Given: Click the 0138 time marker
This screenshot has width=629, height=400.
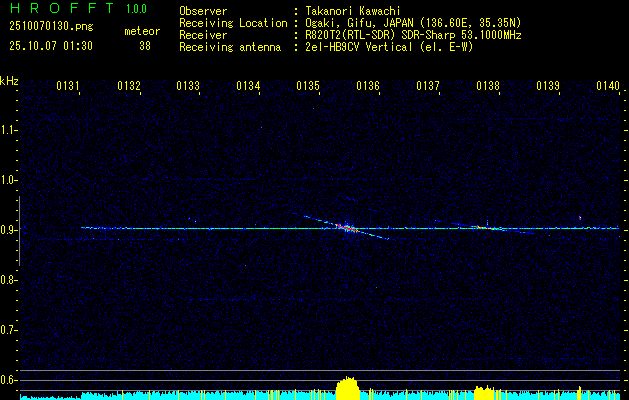Looking at the screenshot, I should [488, 86].
